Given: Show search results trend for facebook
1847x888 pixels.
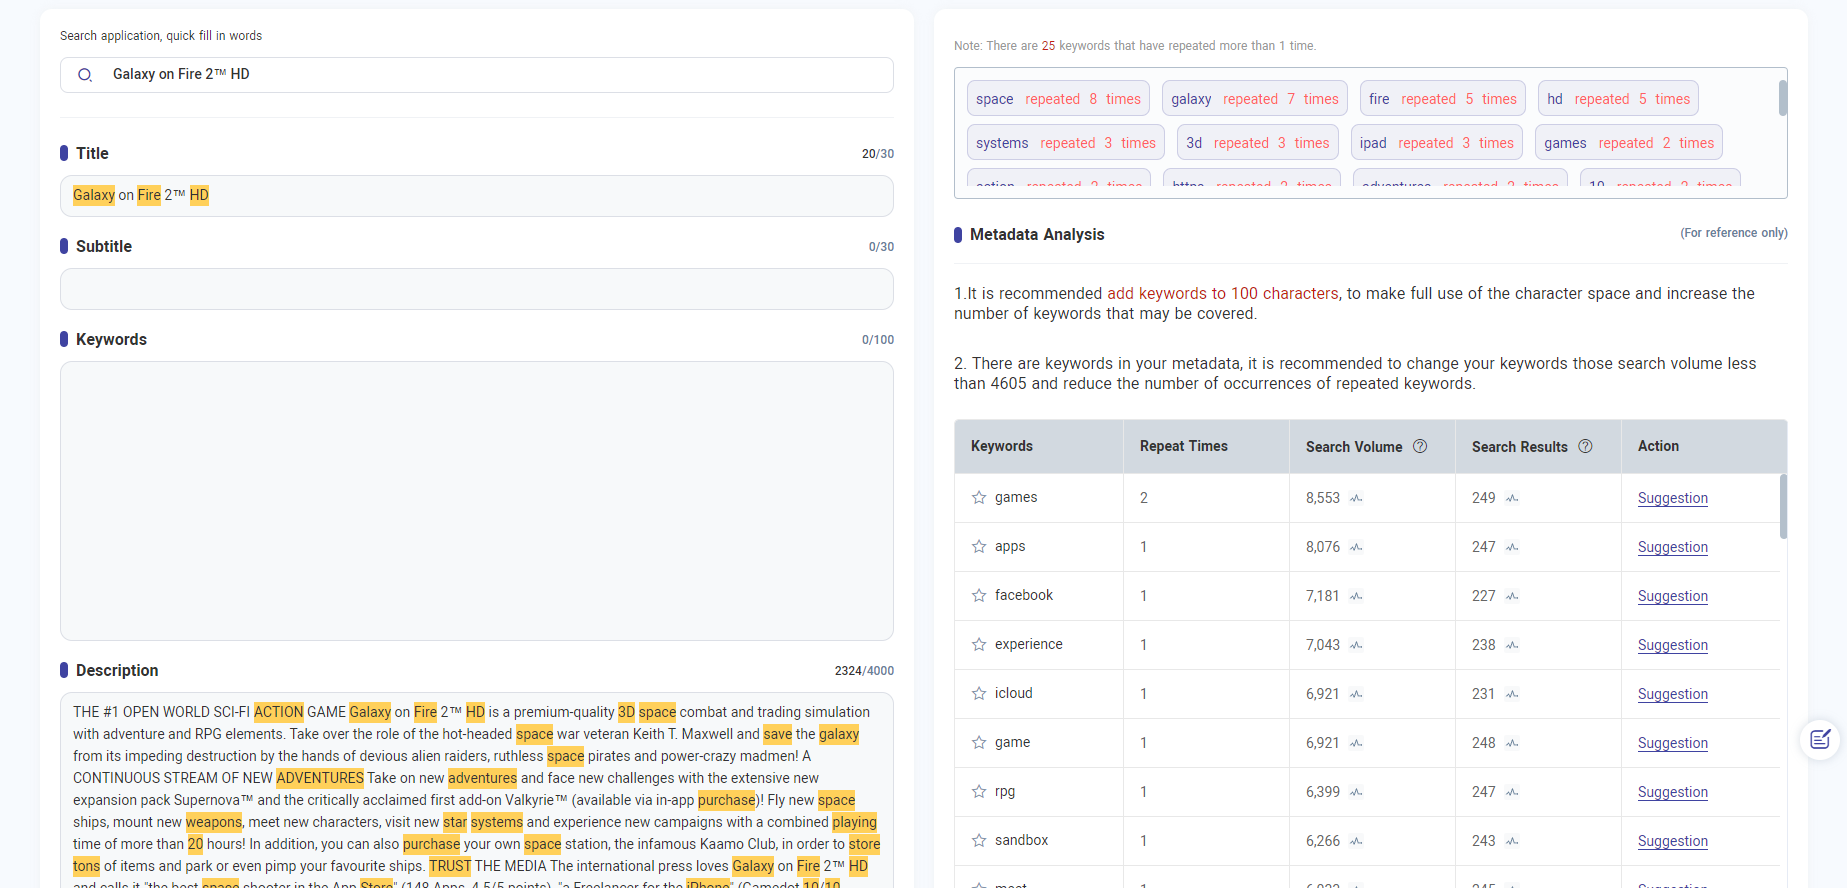Looking at the screenshot, I should (x=1512, y=596).
